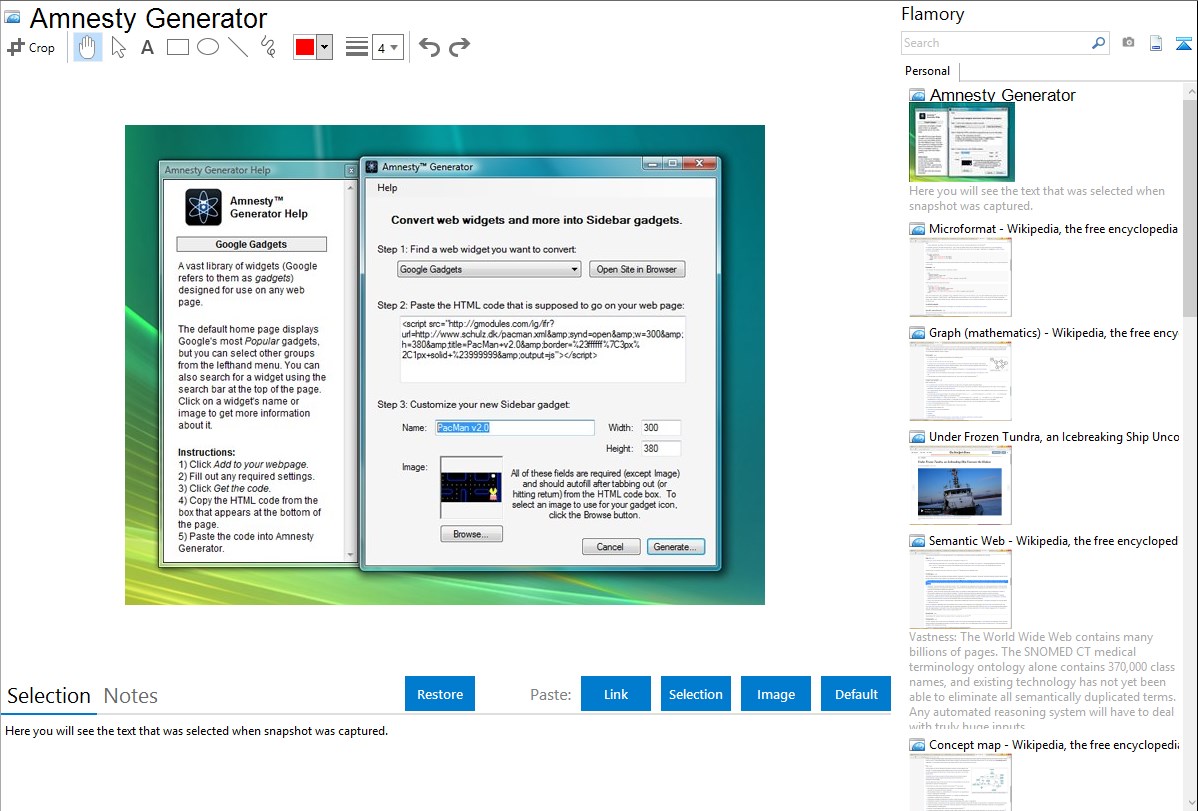
Task: Select the Crop tool
Action: [31, 47]
